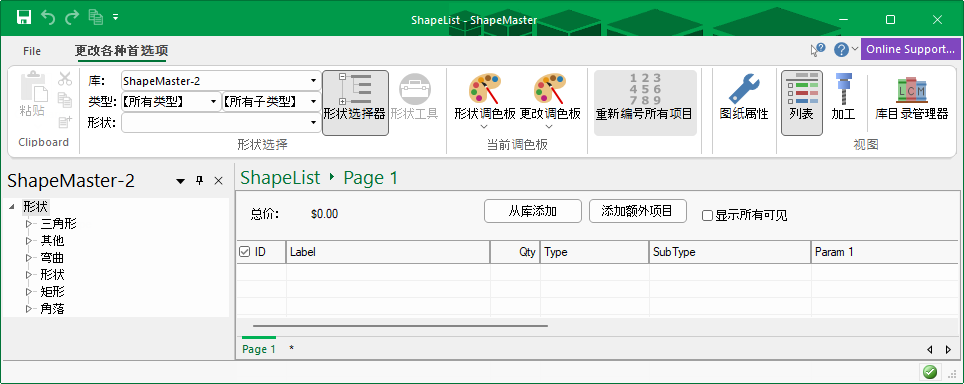964x384 pixels.
Task: Open the ShapeMaster-2 panel options arrow
Action: (180, 181)
